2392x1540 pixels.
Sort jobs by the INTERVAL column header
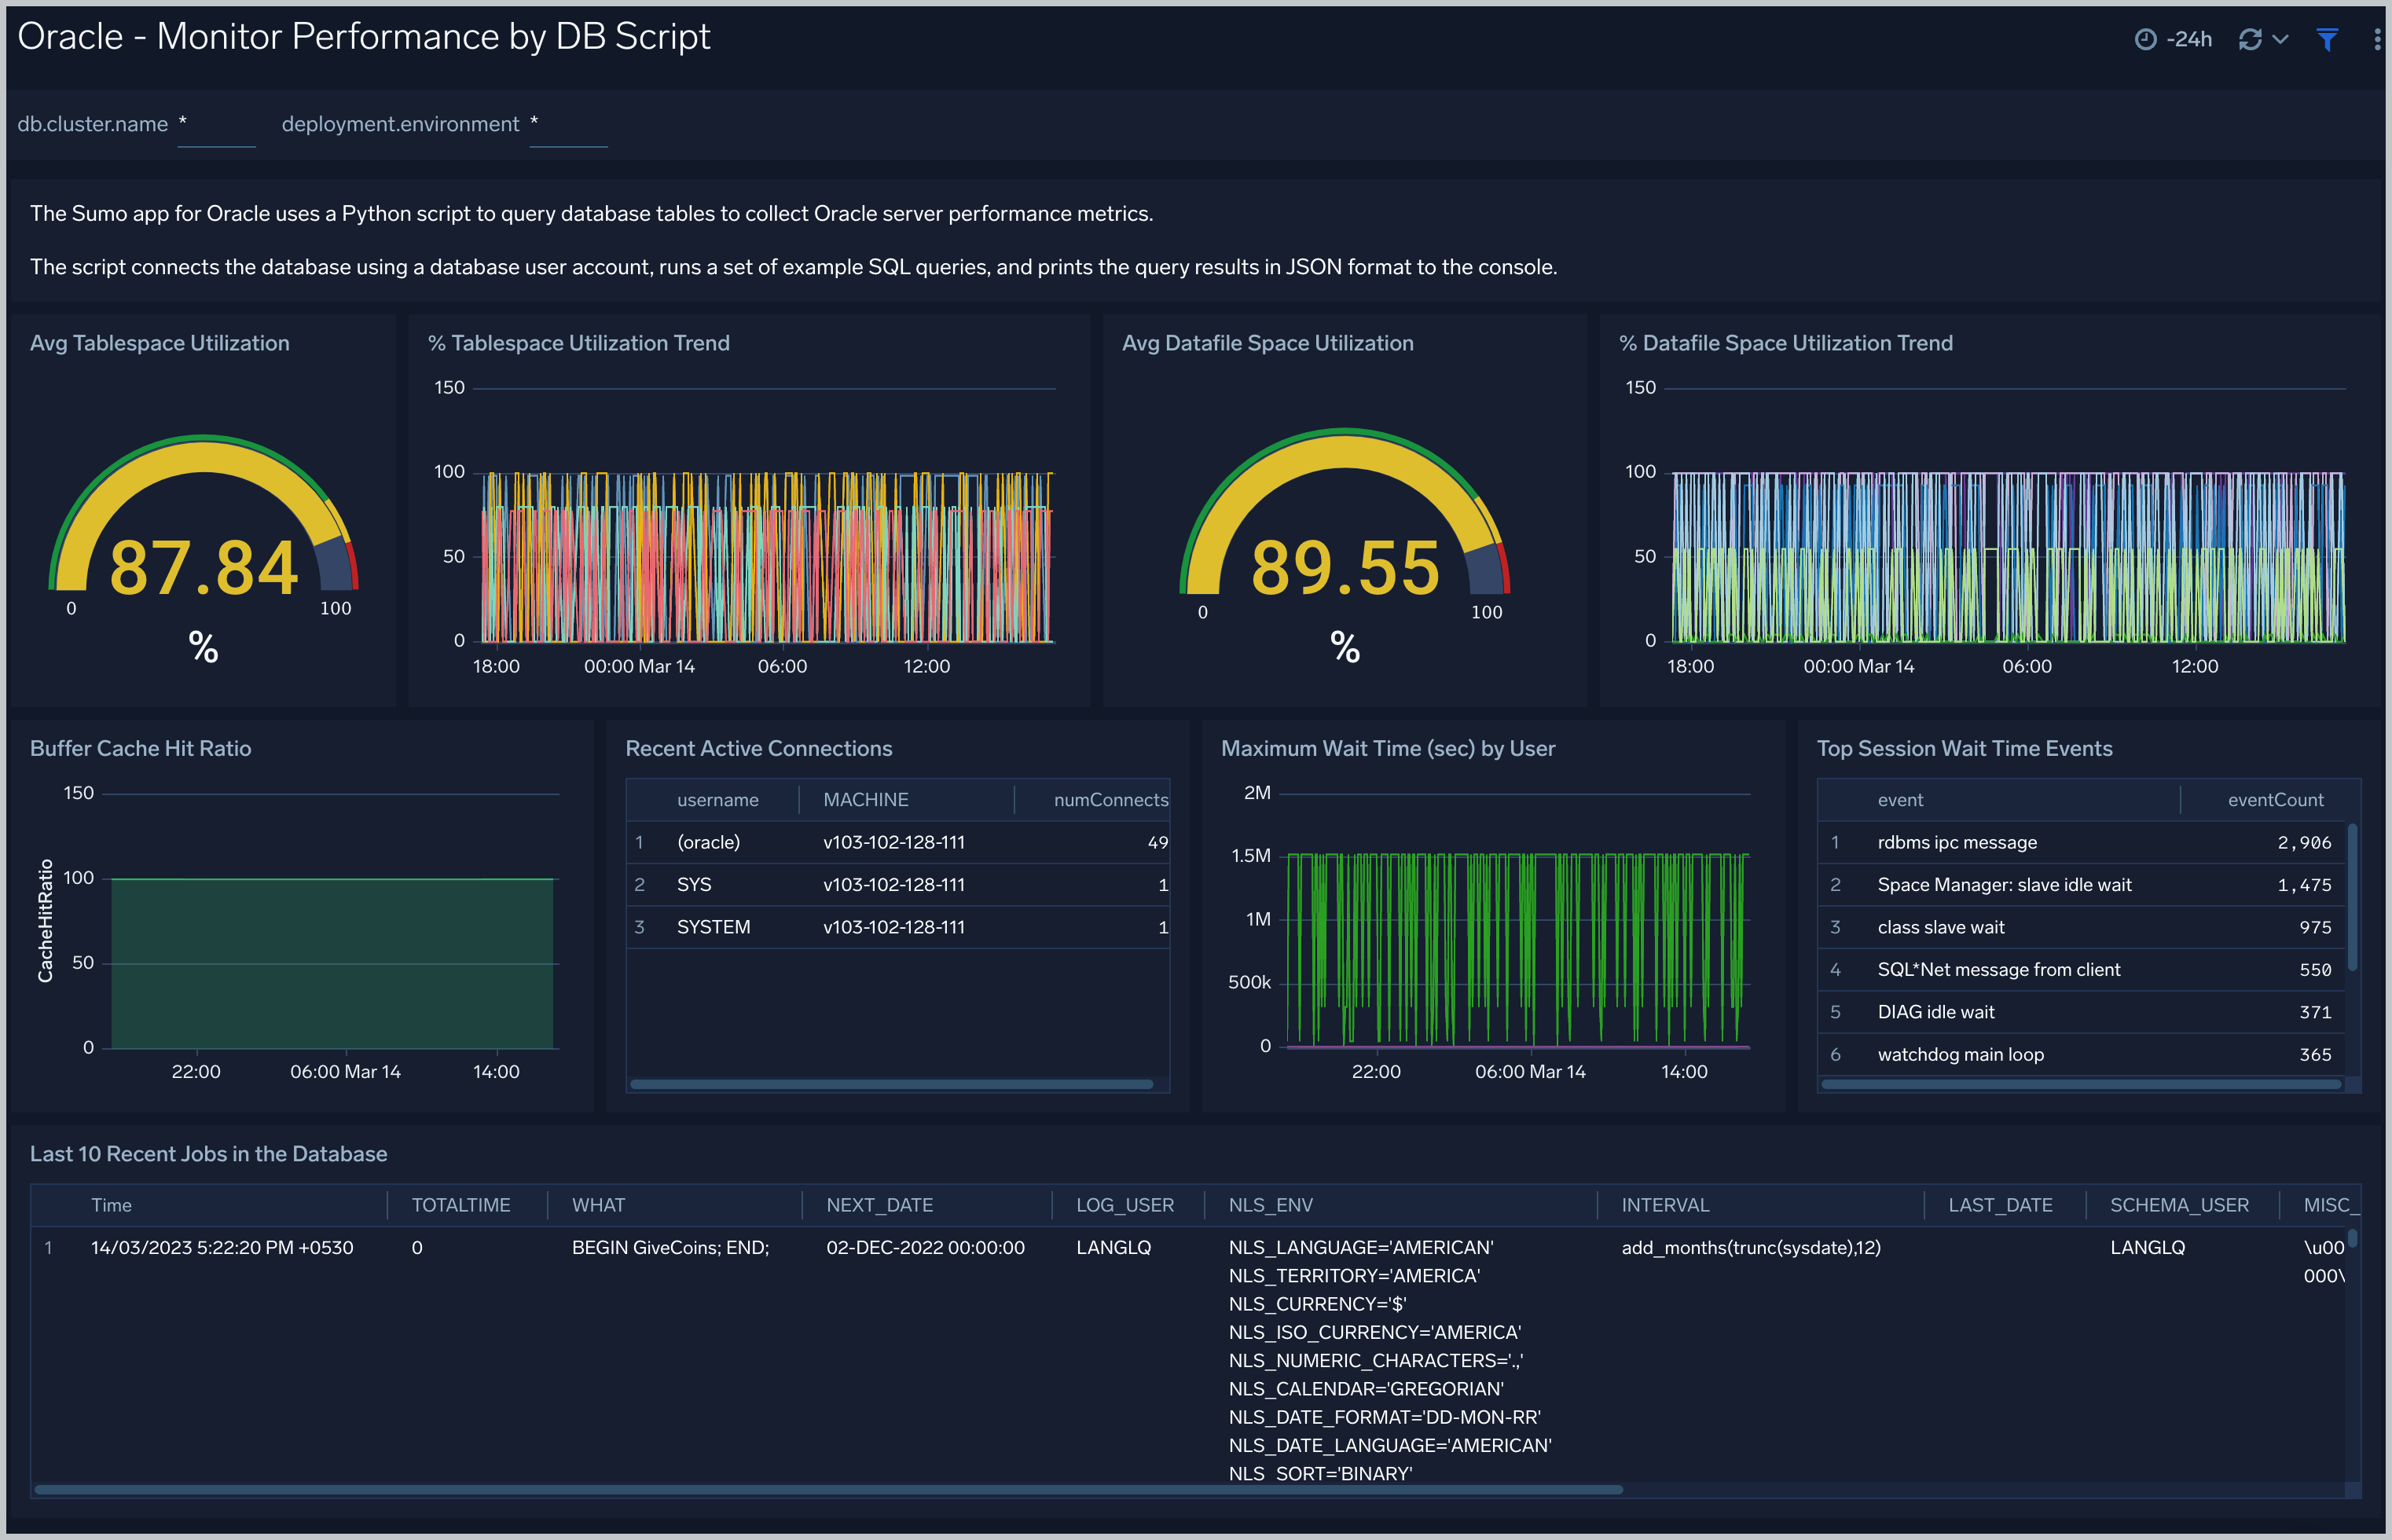coord(1664,1205)
